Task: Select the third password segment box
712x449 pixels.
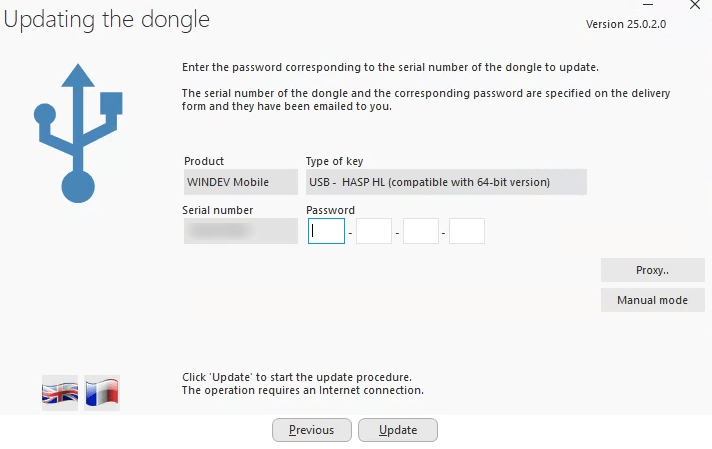Action: coord(420,231)
